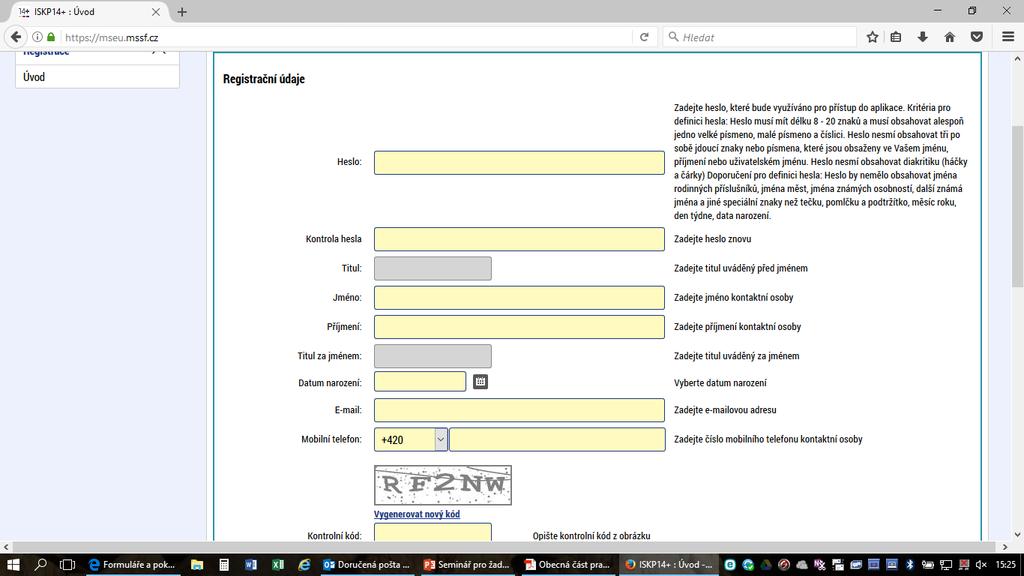Click Google Drive tray icon

point(766,564)
